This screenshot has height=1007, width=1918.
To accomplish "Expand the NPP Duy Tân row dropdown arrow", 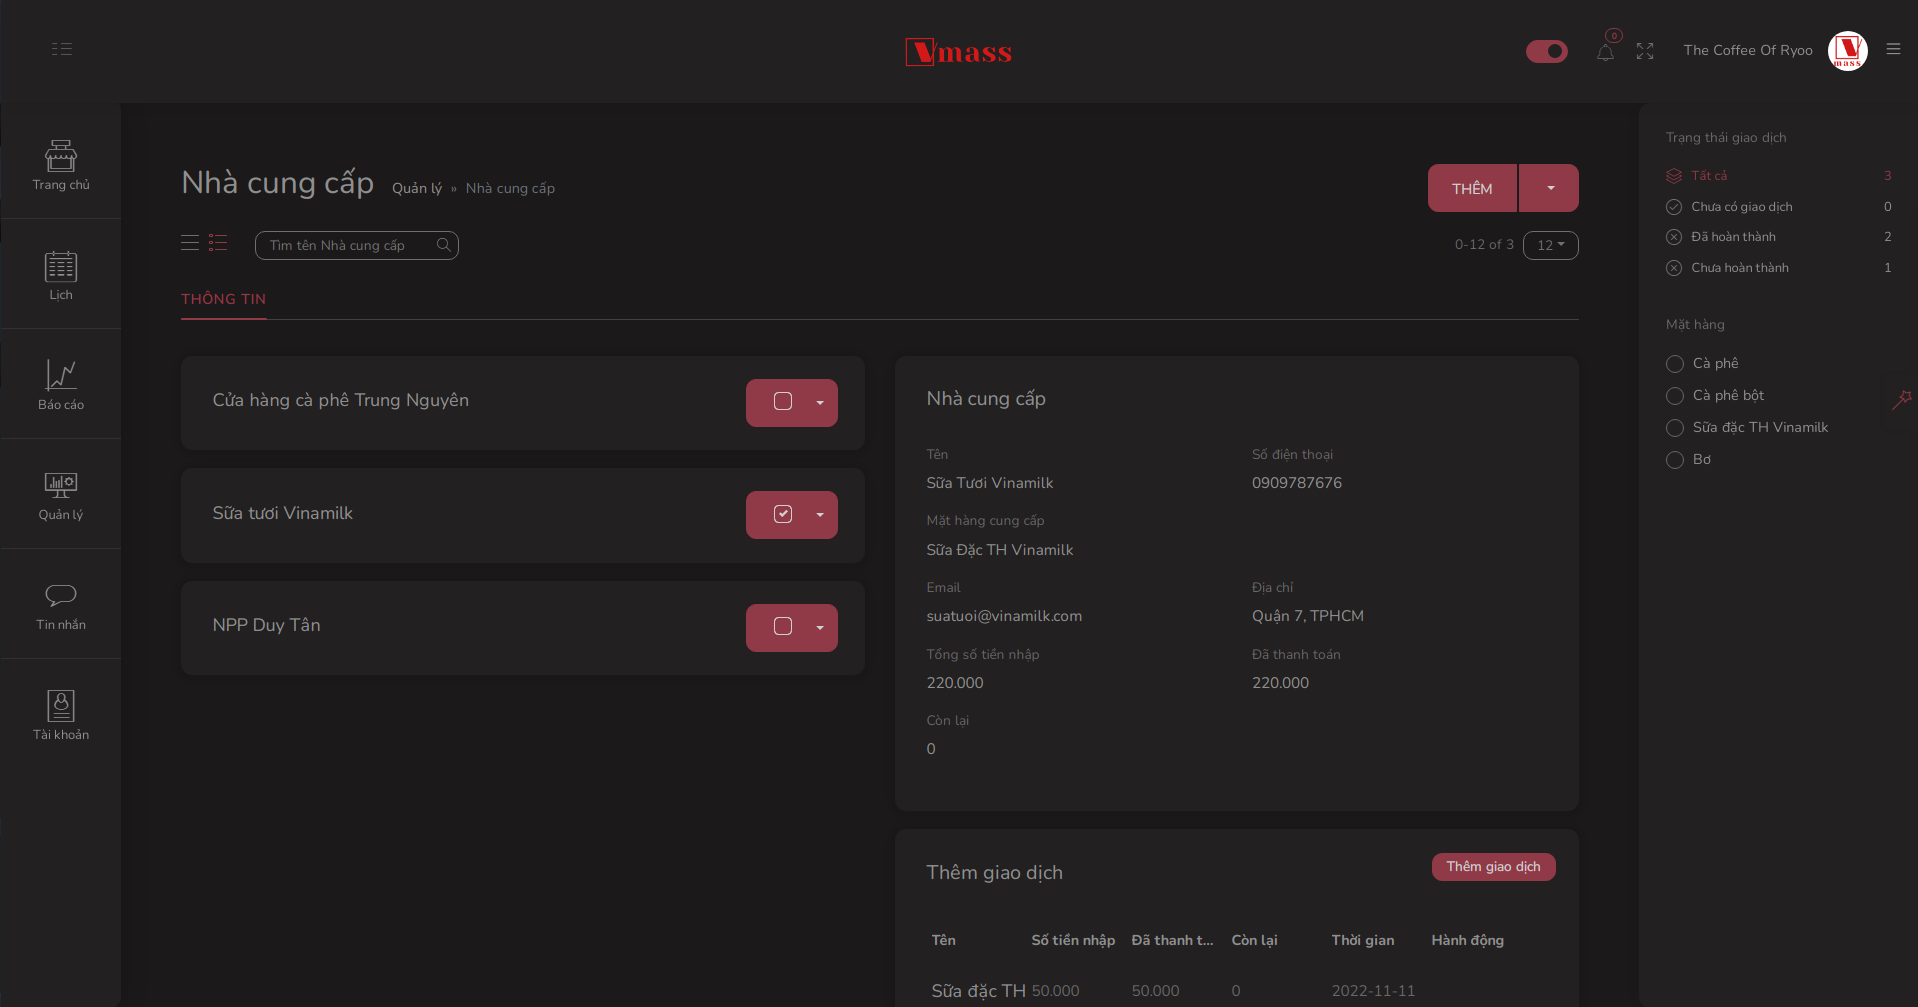I will (820, 628).
